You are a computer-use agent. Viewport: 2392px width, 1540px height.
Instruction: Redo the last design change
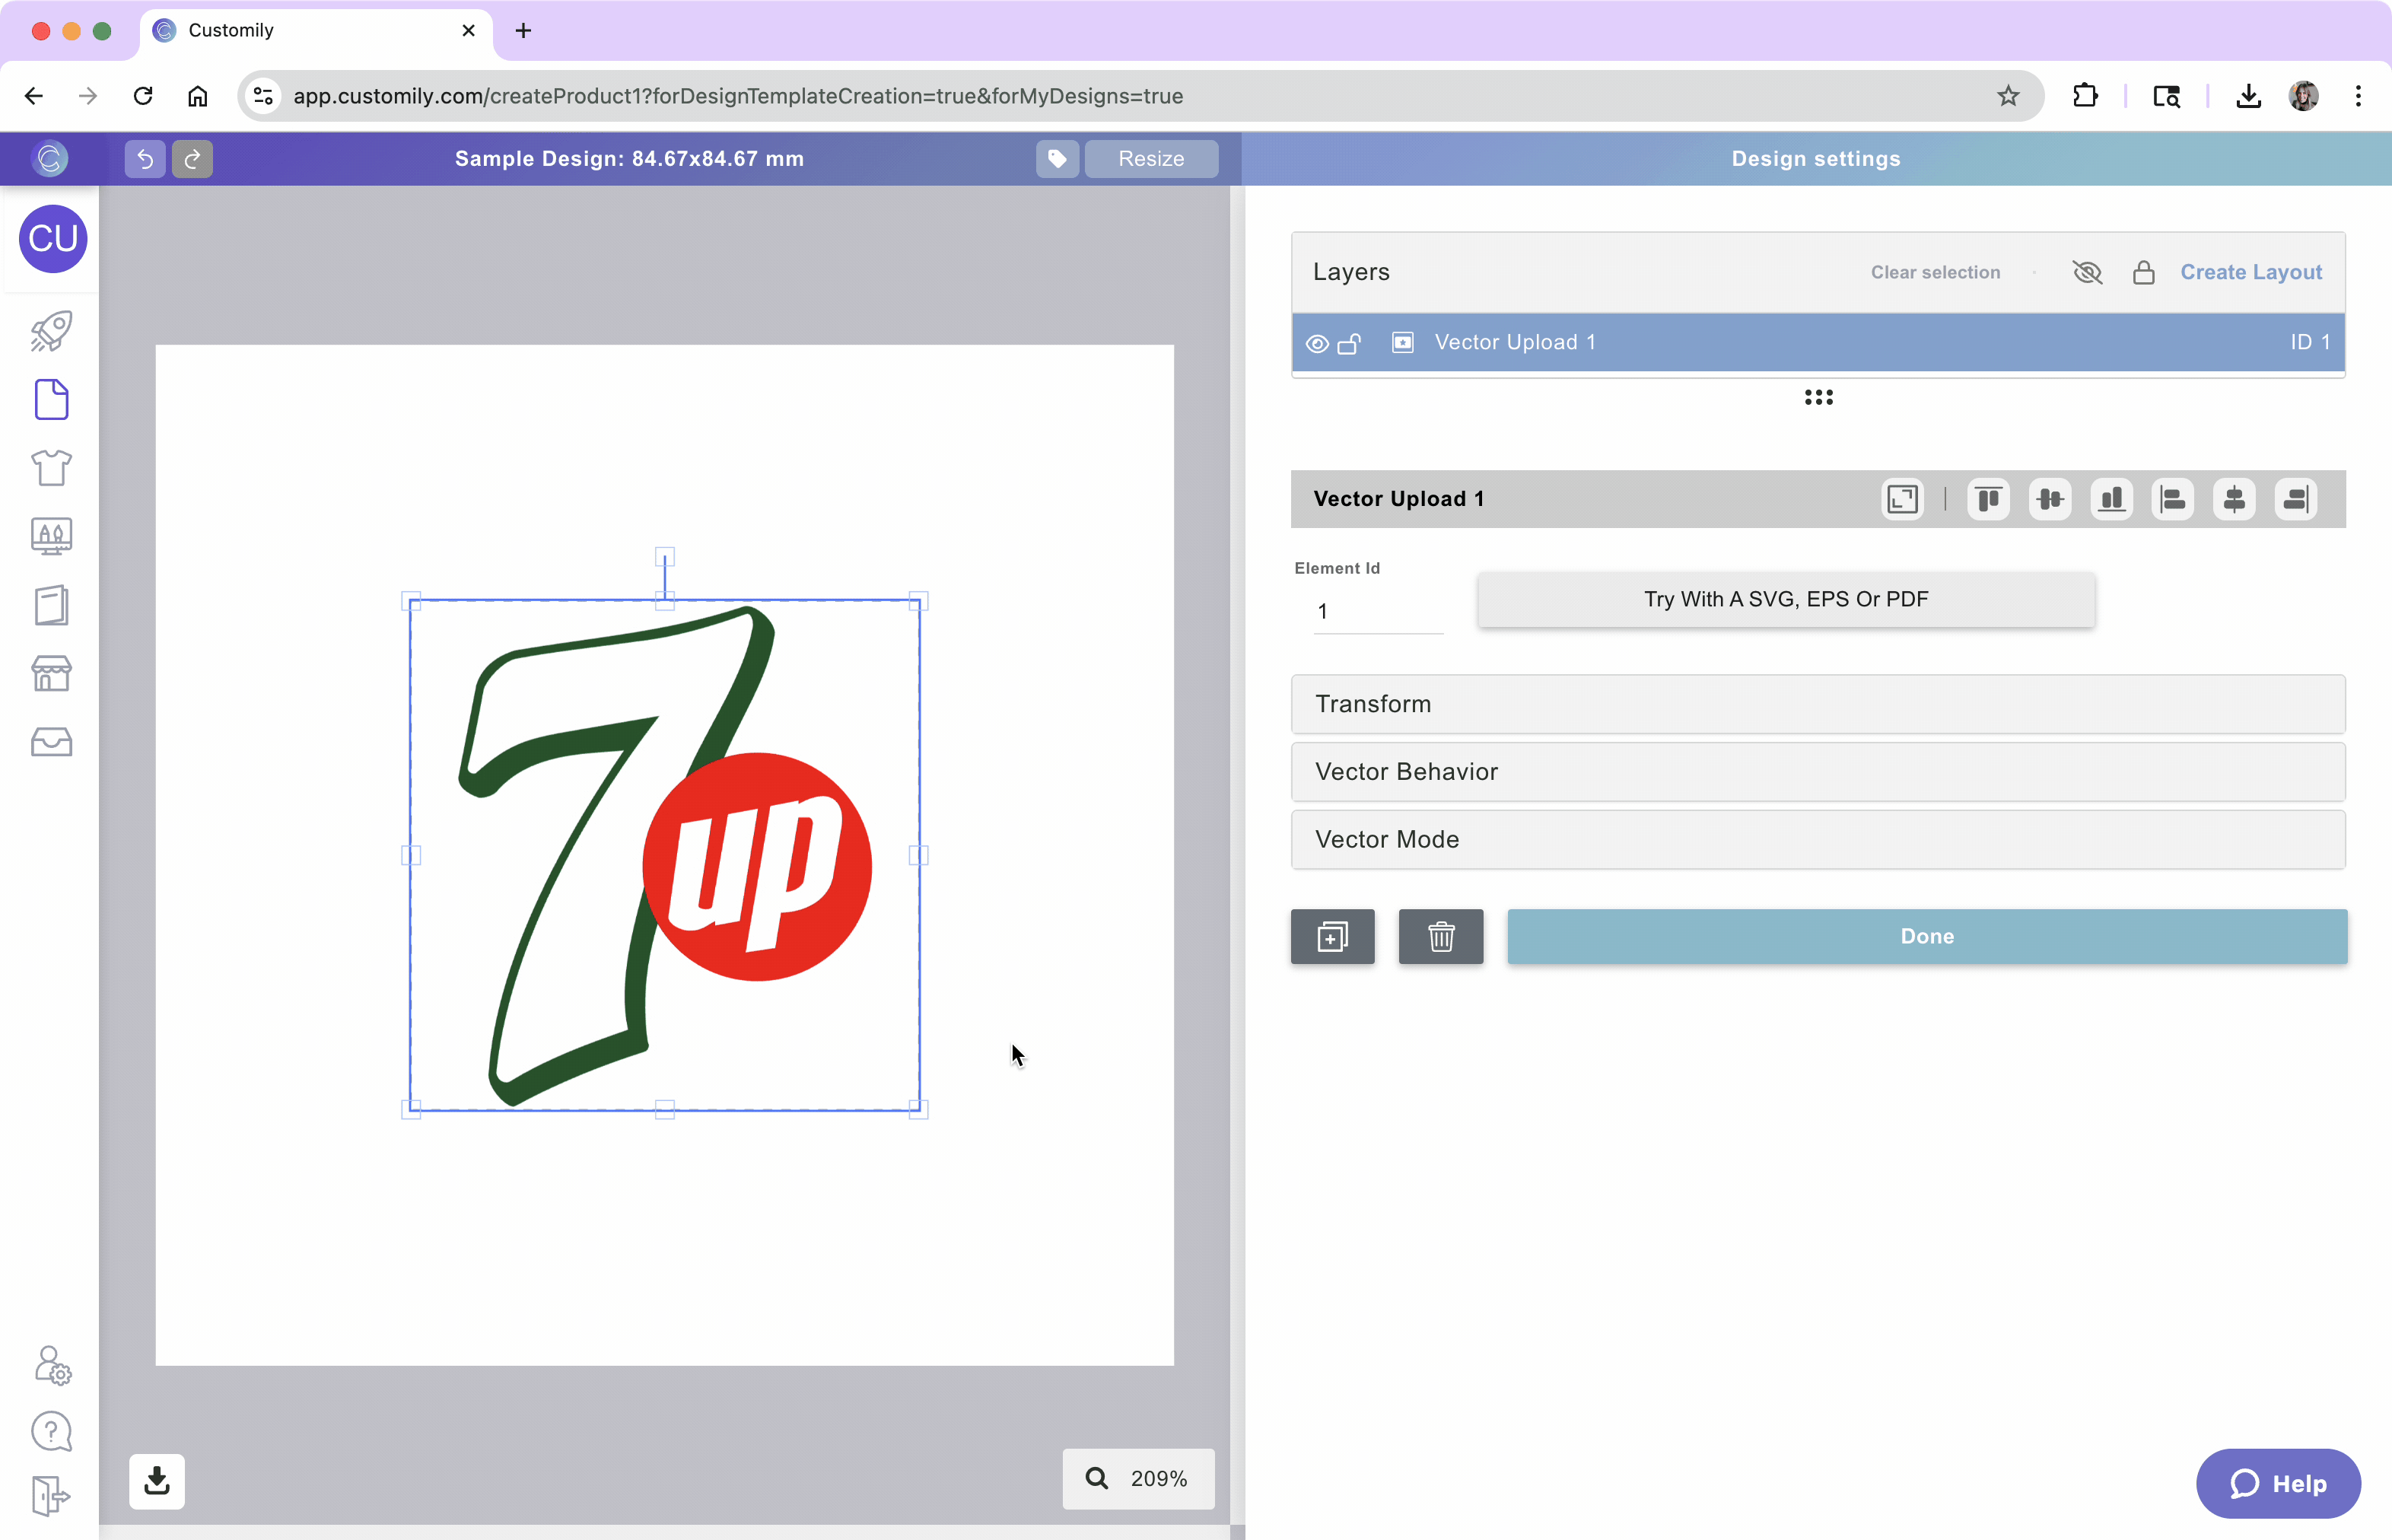pos(192,158)
